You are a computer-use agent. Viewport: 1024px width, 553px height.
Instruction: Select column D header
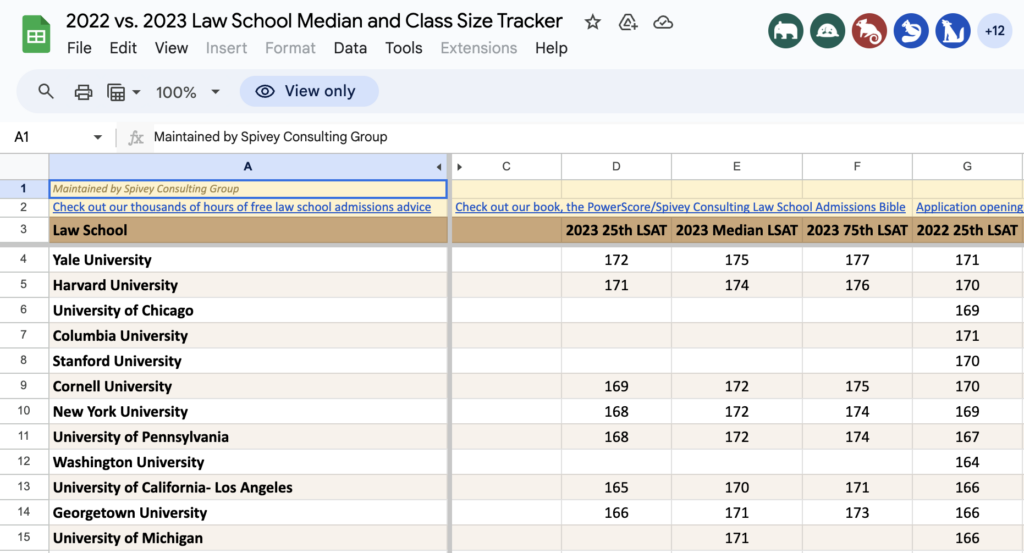pyautogui.click(x=616, y=166)
